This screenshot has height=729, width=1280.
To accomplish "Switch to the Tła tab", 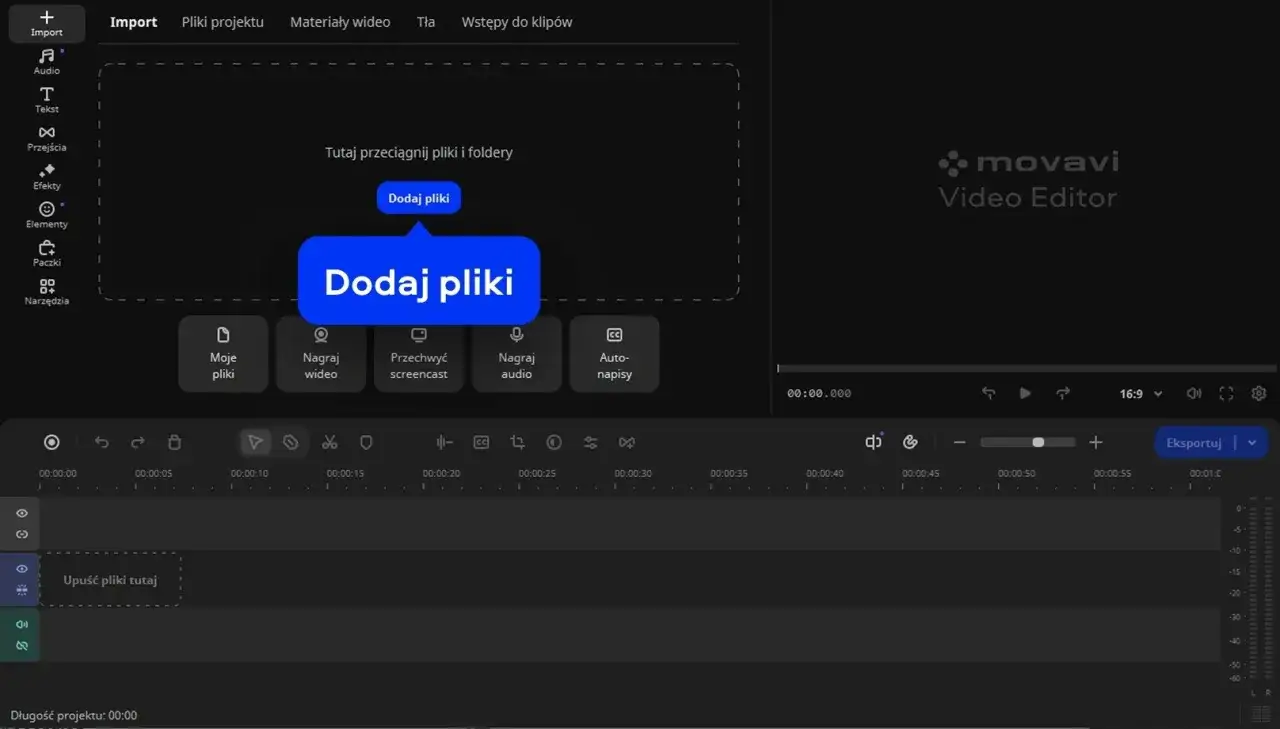I will 425,21.
